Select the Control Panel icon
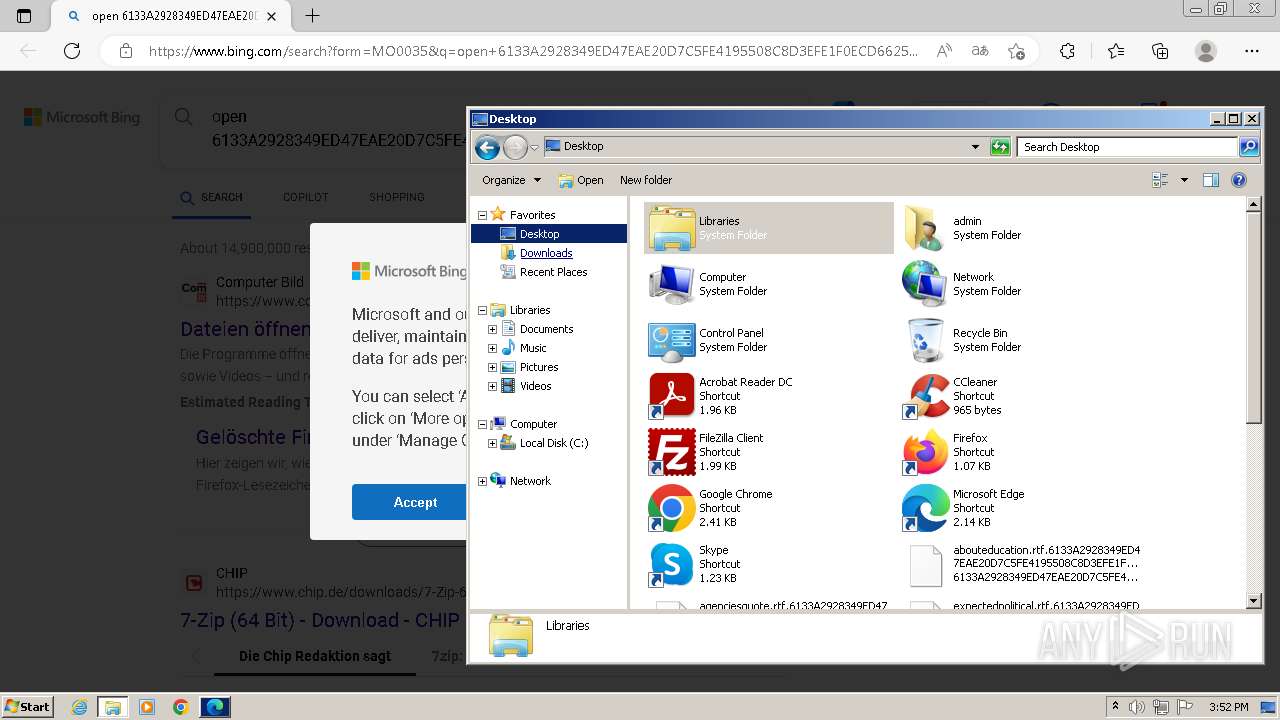 [671, 340]
